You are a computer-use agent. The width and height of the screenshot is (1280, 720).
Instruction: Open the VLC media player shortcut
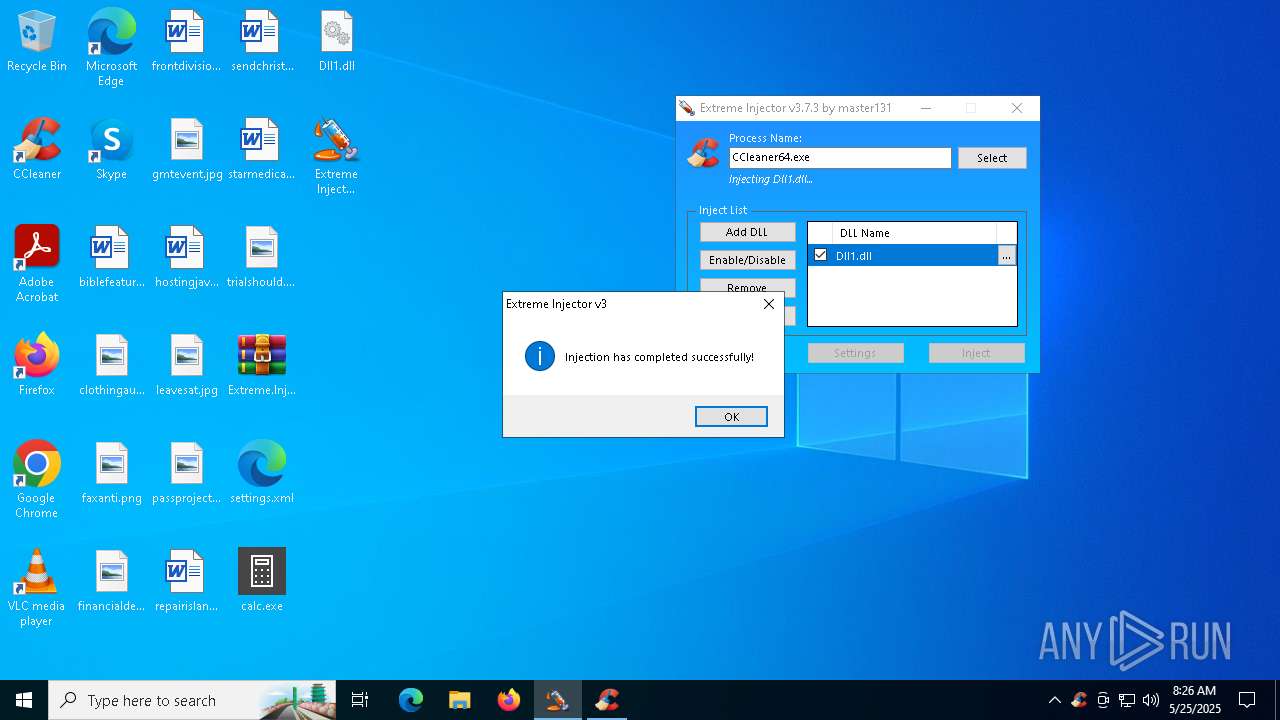(37, 588)
